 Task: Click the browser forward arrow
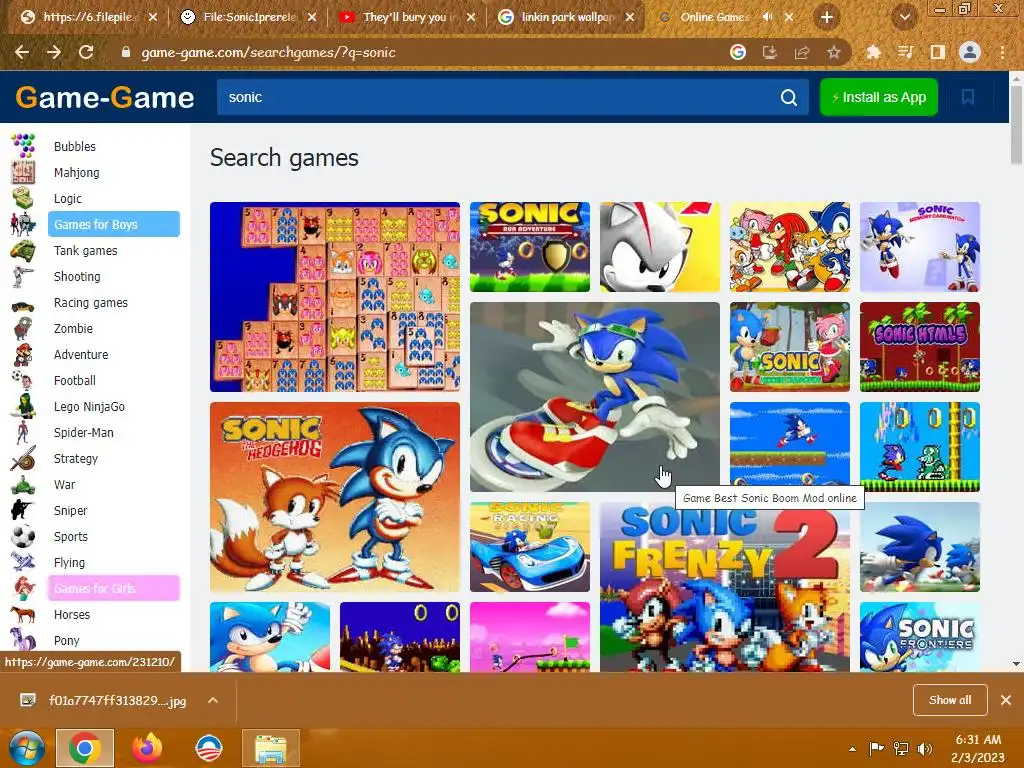click(x=54, y=52)
